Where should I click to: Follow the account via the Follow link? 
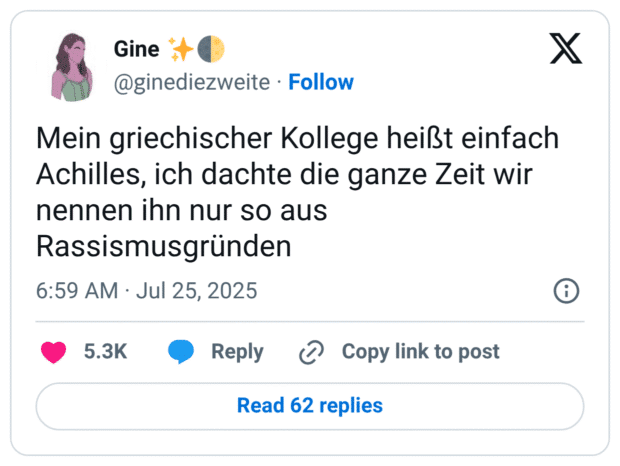[x=320, y=82]
